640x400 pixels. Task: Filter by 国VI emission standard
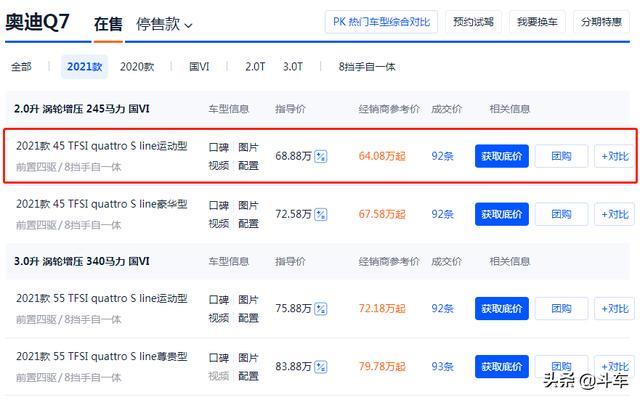(199, 67)
